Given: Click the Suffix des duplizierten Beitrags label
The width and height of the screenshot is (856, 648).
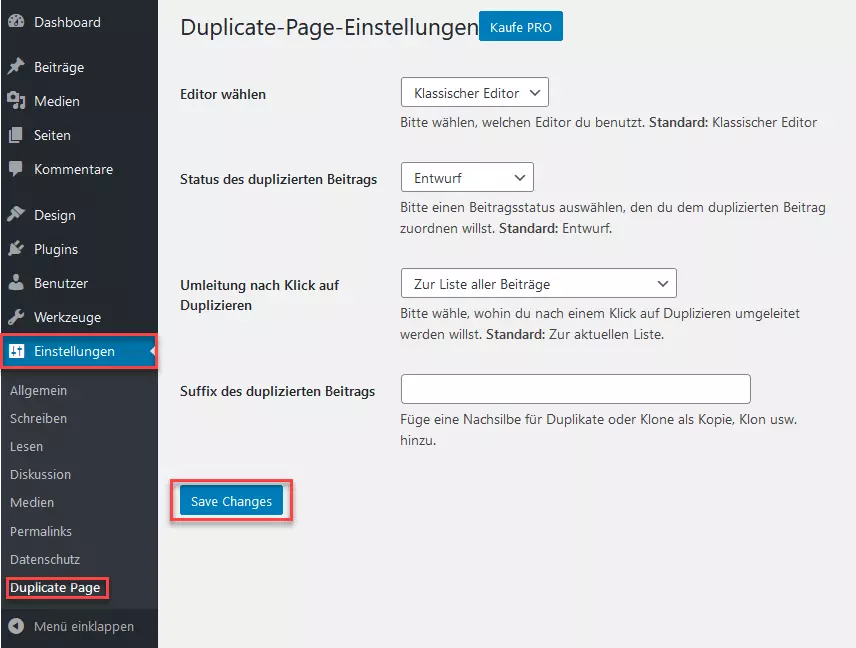Looking at the screenshot, I should click(277, 391).
